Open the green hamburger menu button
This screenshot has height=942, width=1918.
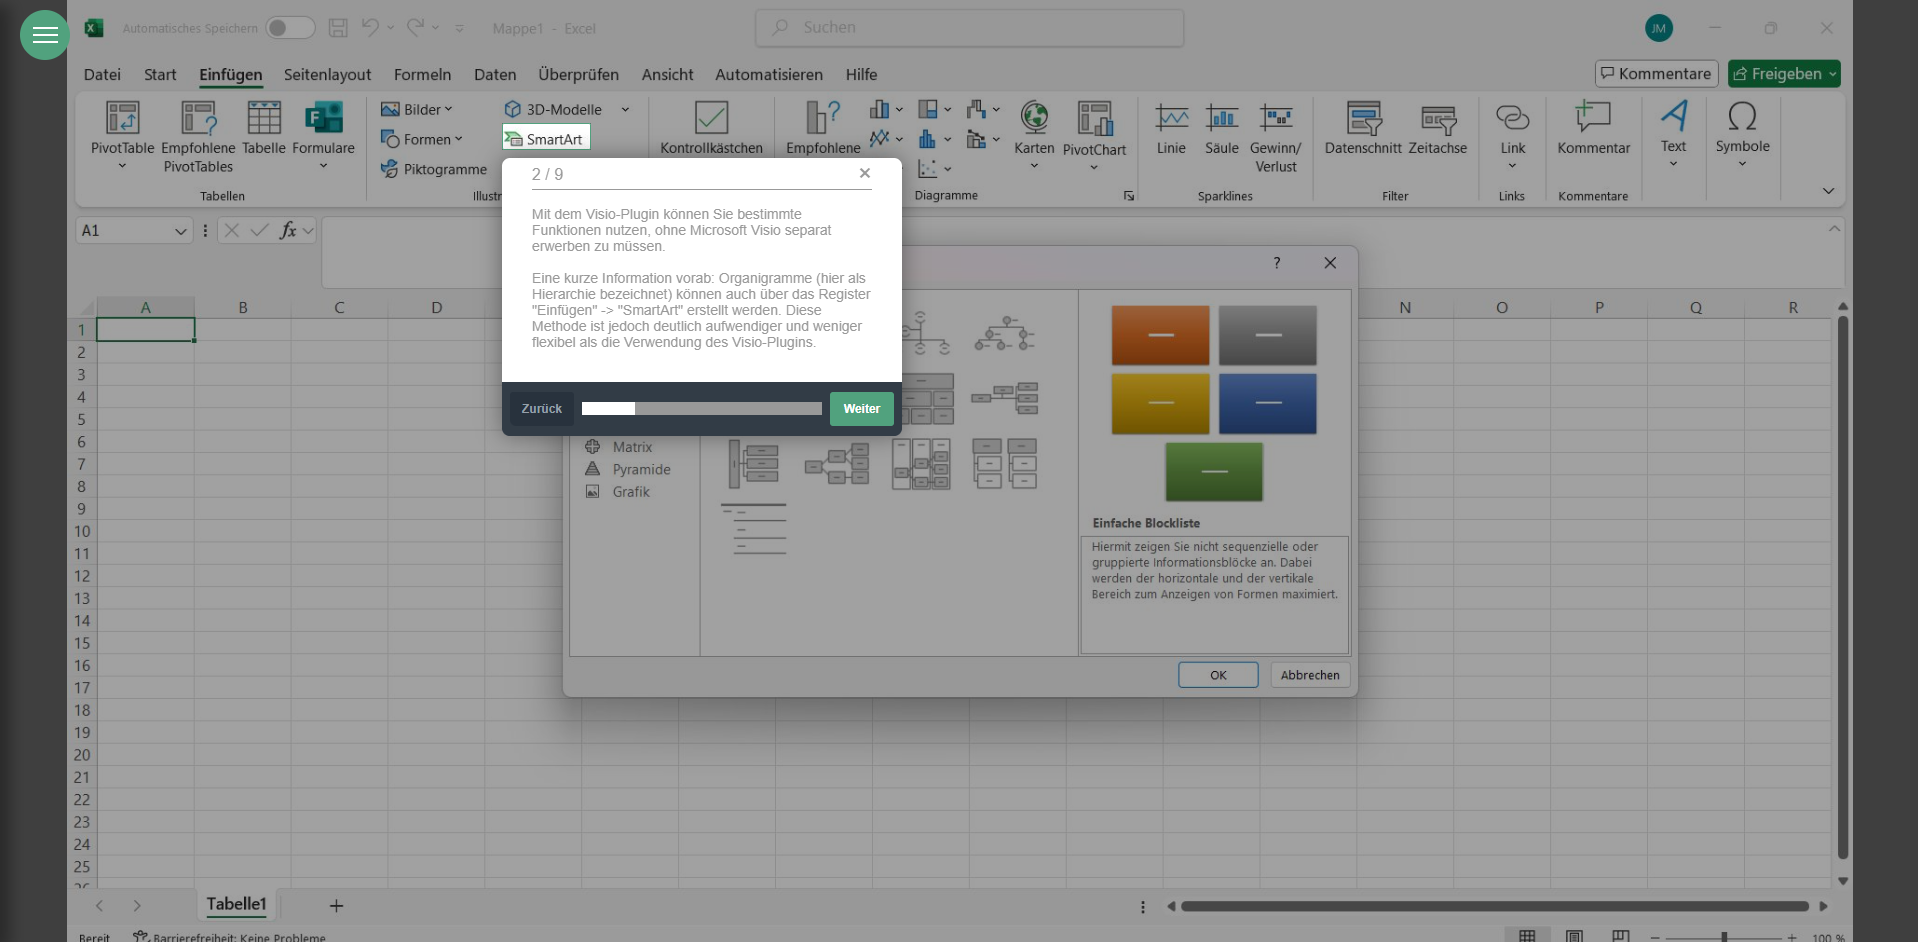45,35
